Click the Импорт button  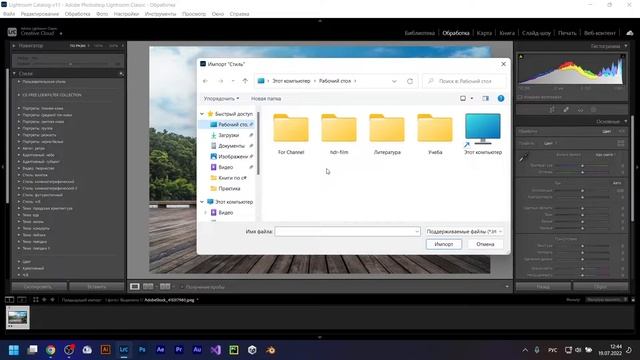click(x=444, y=244)
